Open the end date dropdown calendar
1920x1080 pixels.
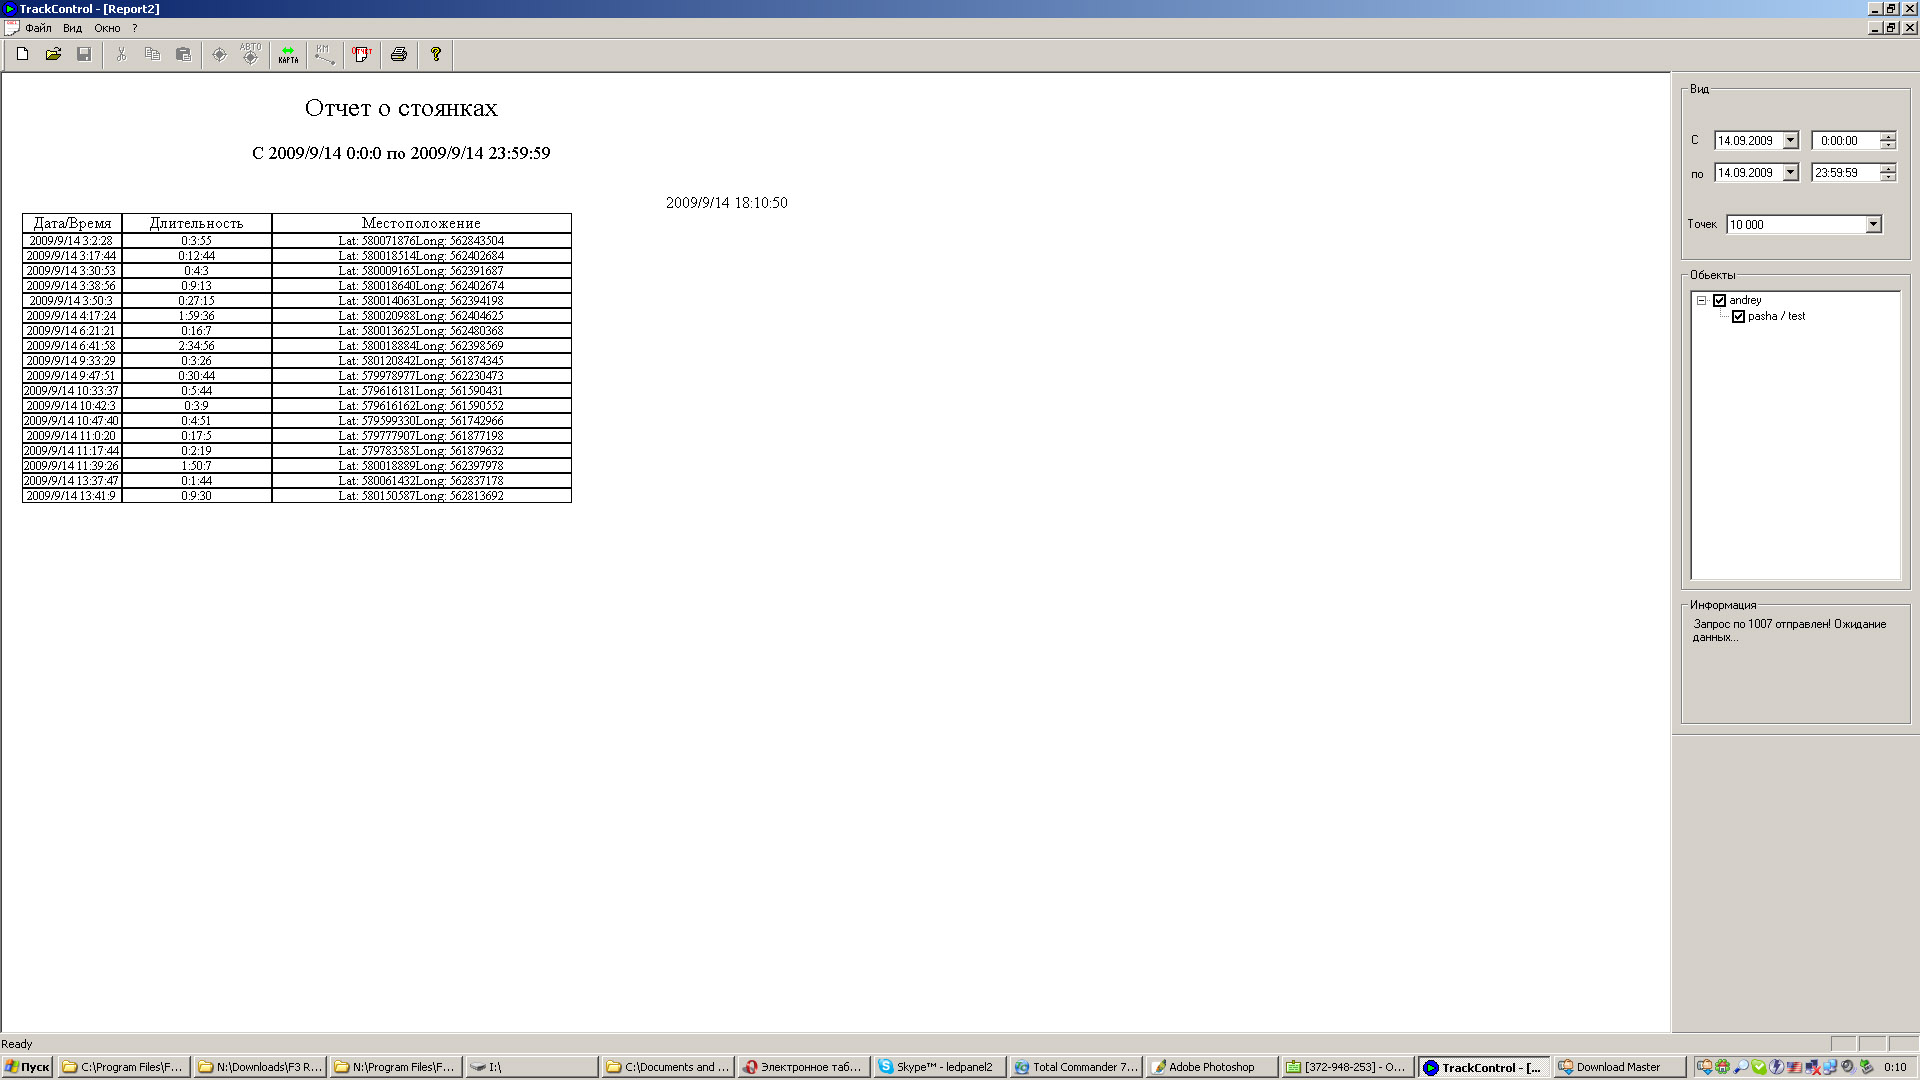(1790, 173)
